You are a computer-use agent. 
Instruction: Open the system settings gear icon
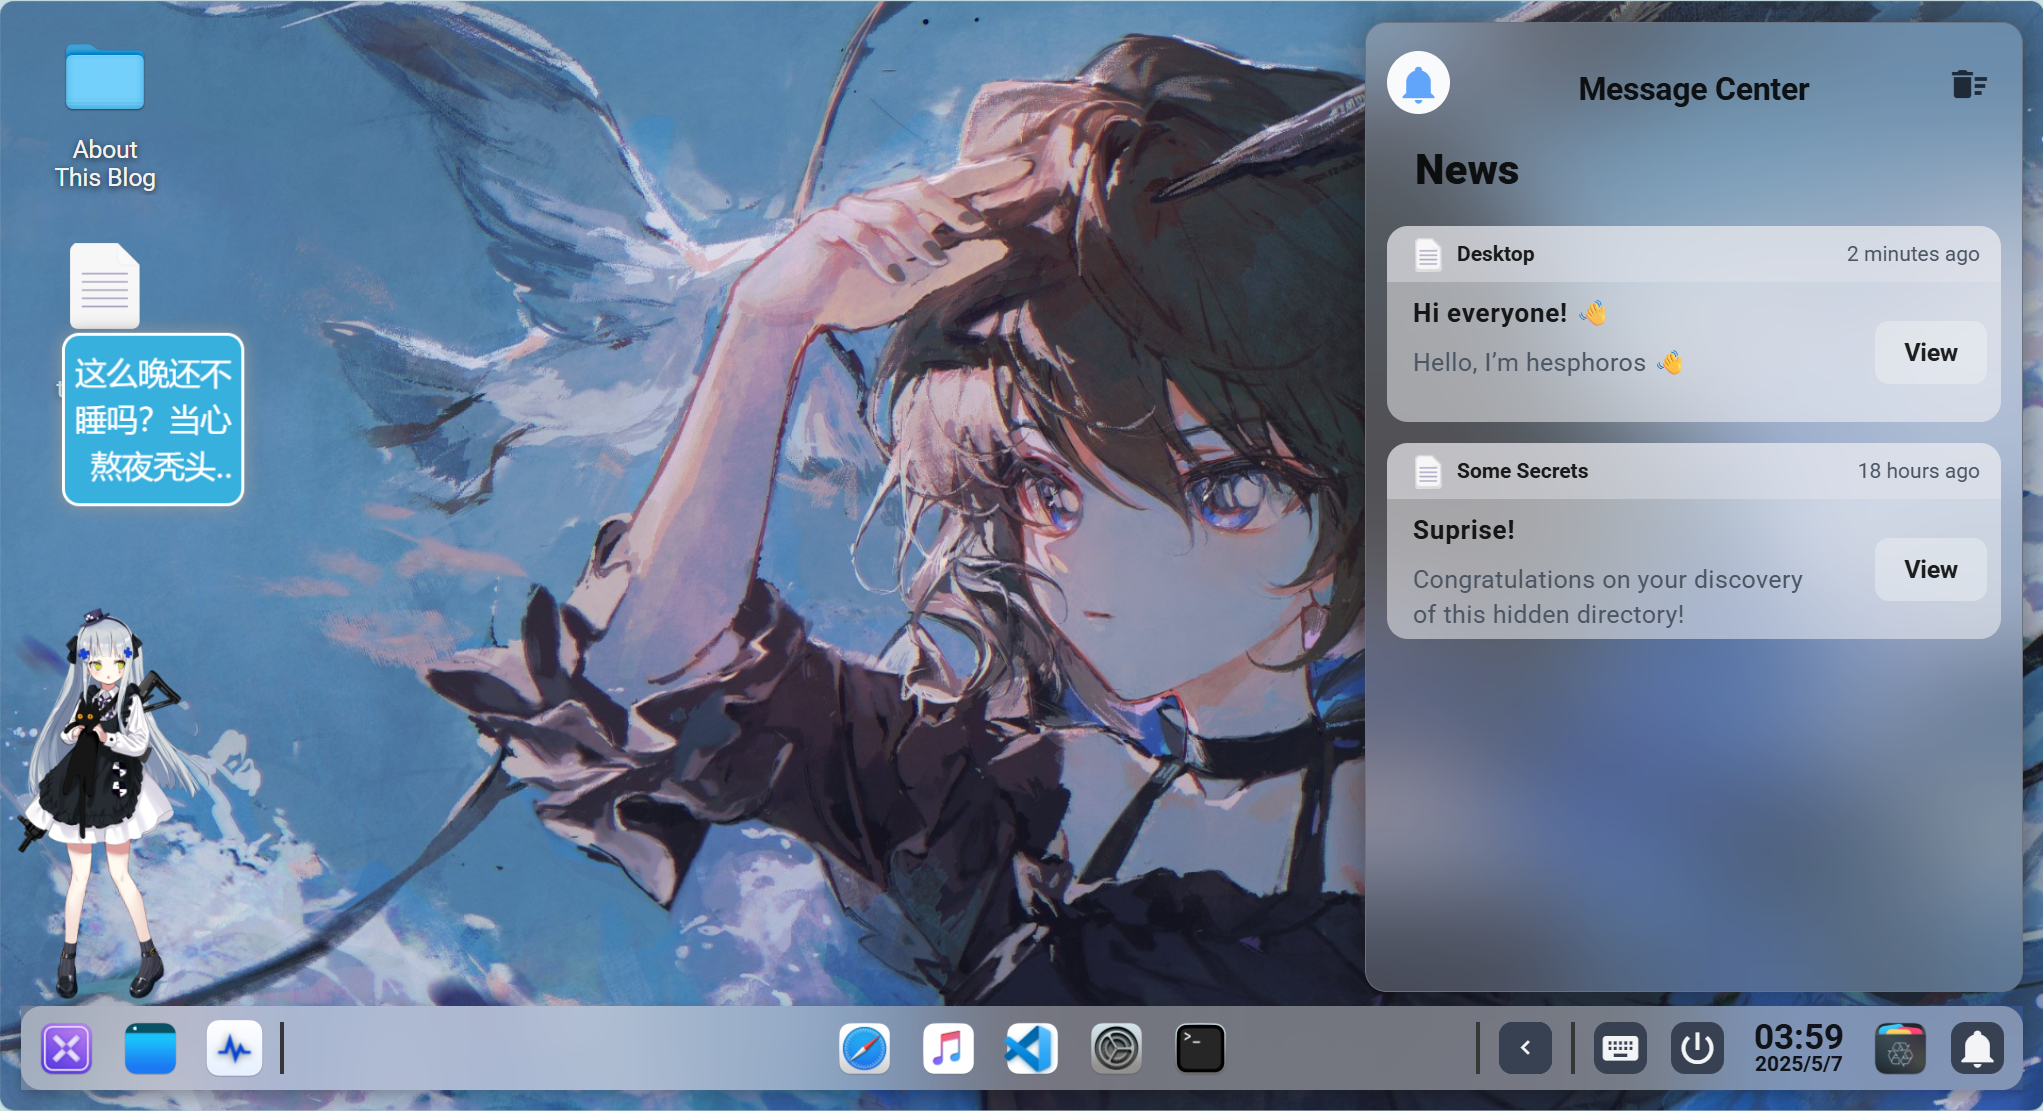pos(1116,1049)
